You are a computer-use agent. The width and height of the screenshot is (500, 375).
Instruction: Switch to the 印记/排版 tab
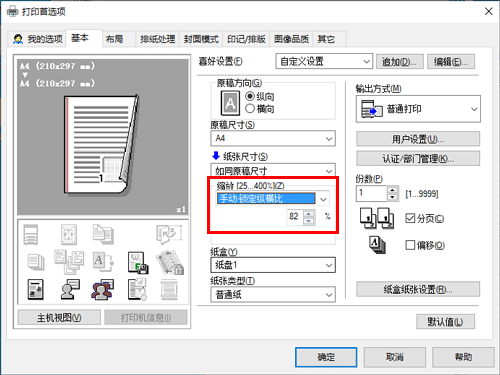pos(246,39)
